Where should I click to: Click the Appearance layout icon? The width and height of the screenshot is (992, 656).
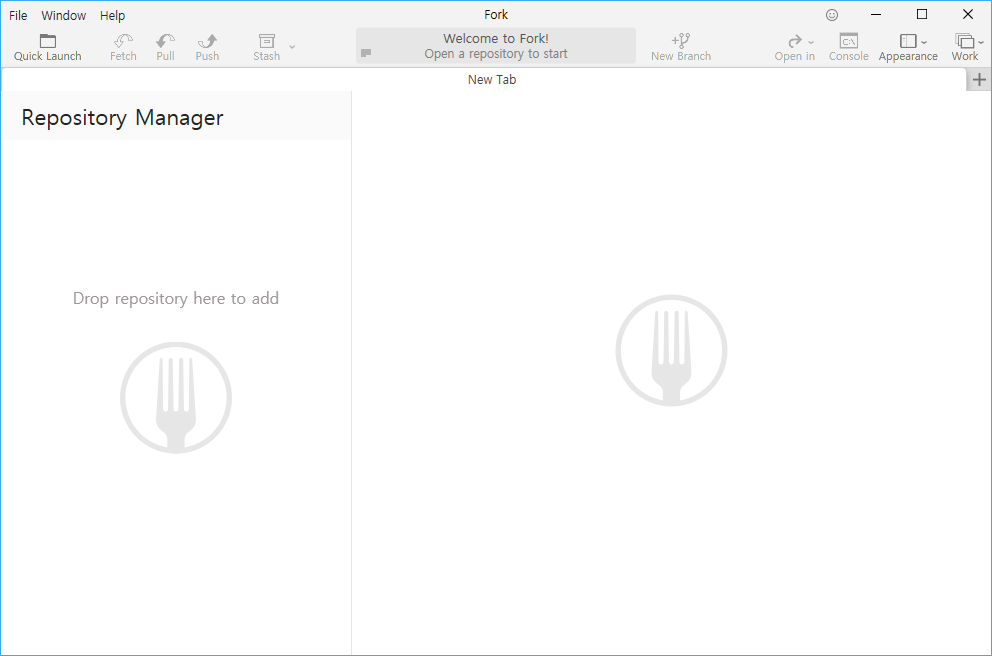pos(908,41)
